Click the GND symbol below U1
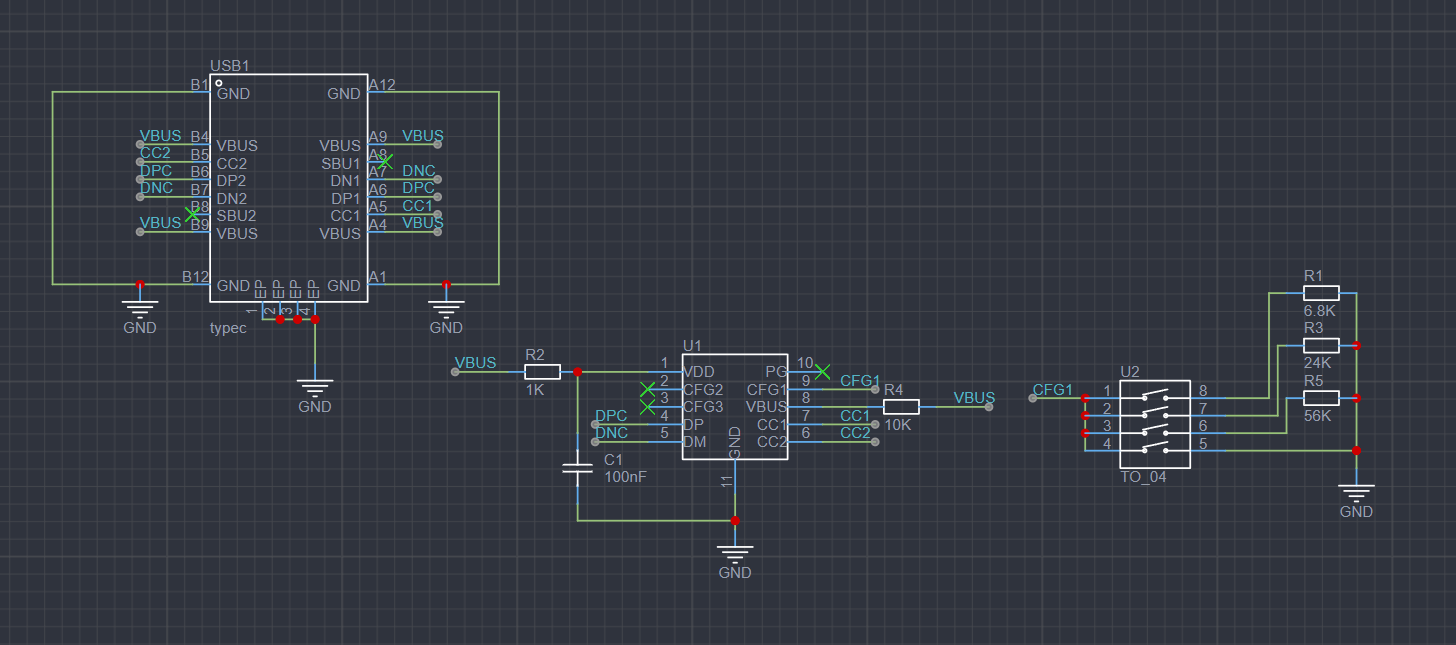The image size is (1456, 645). pos(735,556)
